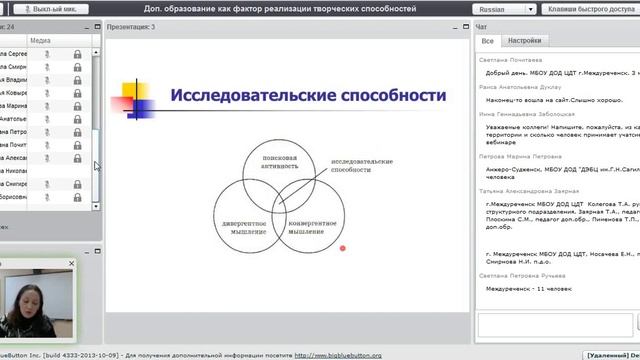Click the lock icon in the Анатолье row

pyautogui.click(x=78, y=119)
